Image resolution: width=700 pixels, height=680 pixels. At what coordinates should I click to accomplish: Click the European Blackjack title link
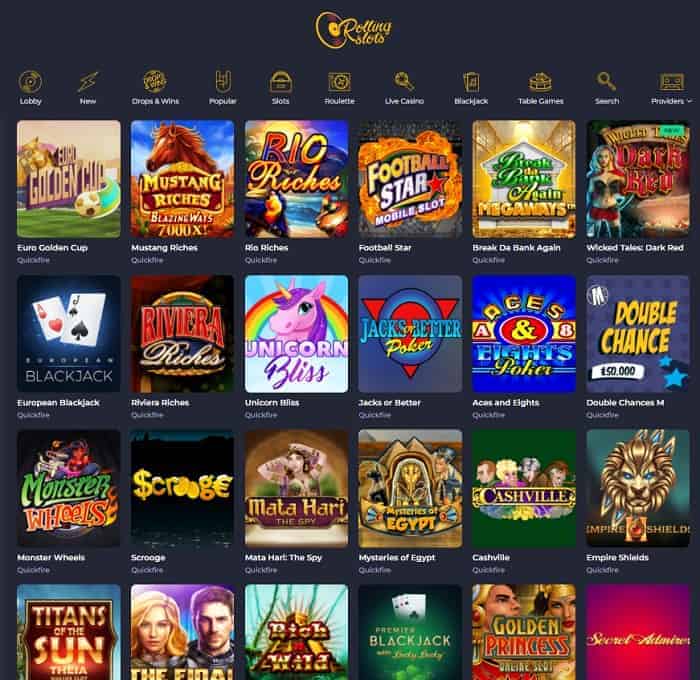point(58,403)
